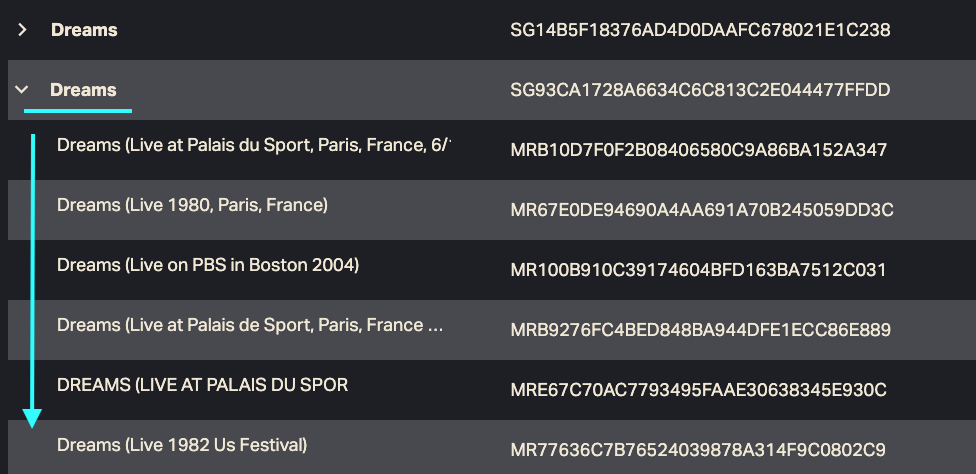Select the first Dreams song title
The width and height of the screenshot is (976, 474).
[84, 30]
